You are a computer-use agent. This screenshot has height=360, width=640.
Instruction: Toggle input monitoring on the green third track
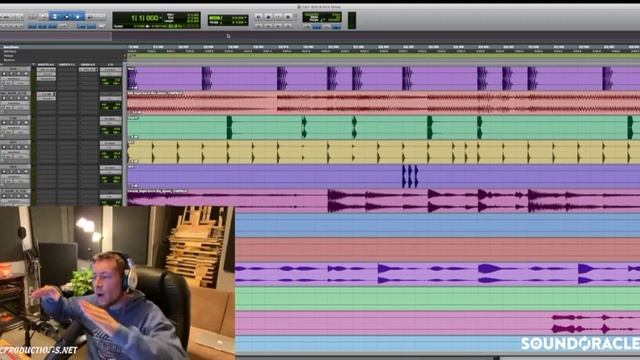[x=11, y=122]
